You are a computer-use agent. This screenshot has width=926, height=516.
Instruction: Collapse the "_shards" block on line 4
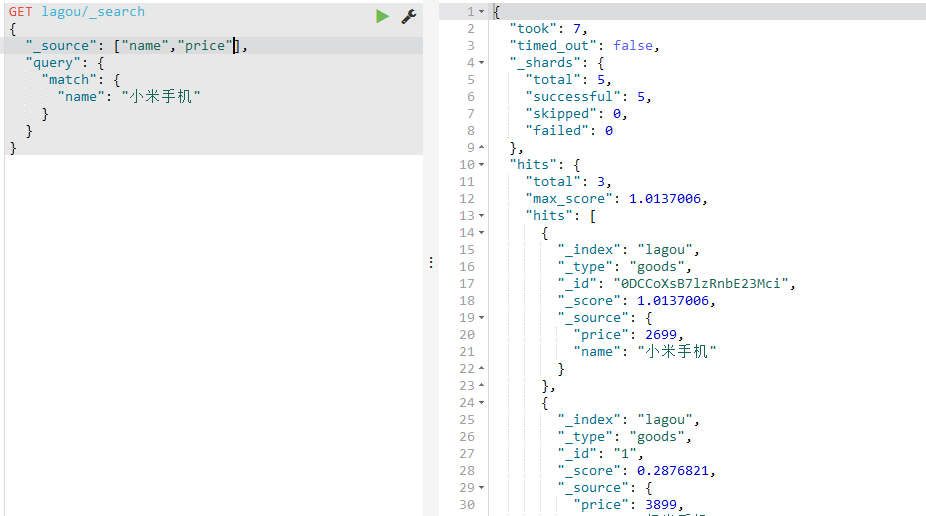pyautogui.click(x=481, y=63)
